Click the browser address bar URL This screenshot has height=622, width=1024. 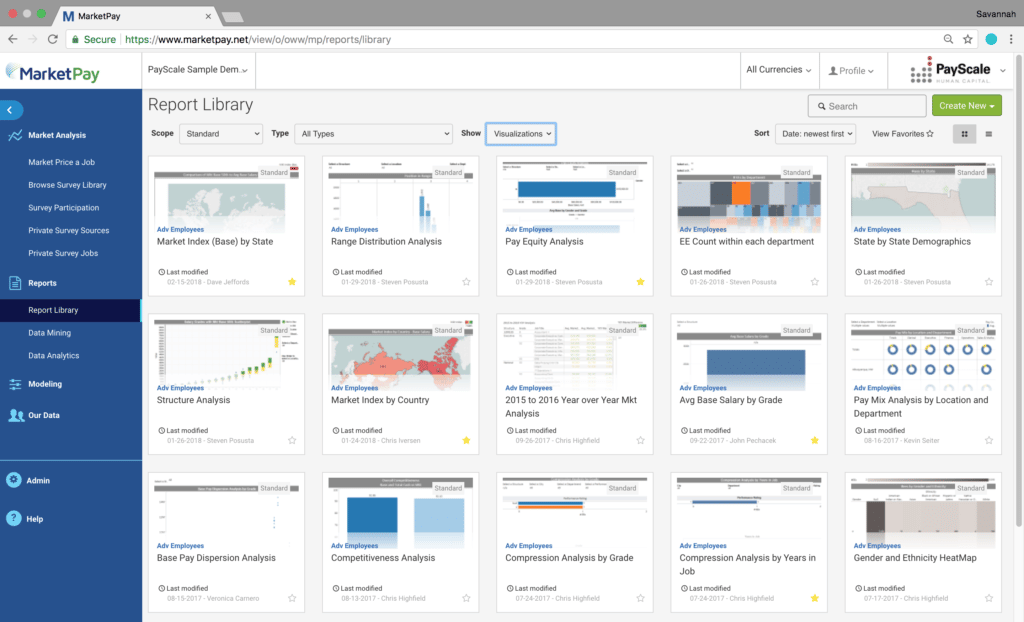(258, 39)
